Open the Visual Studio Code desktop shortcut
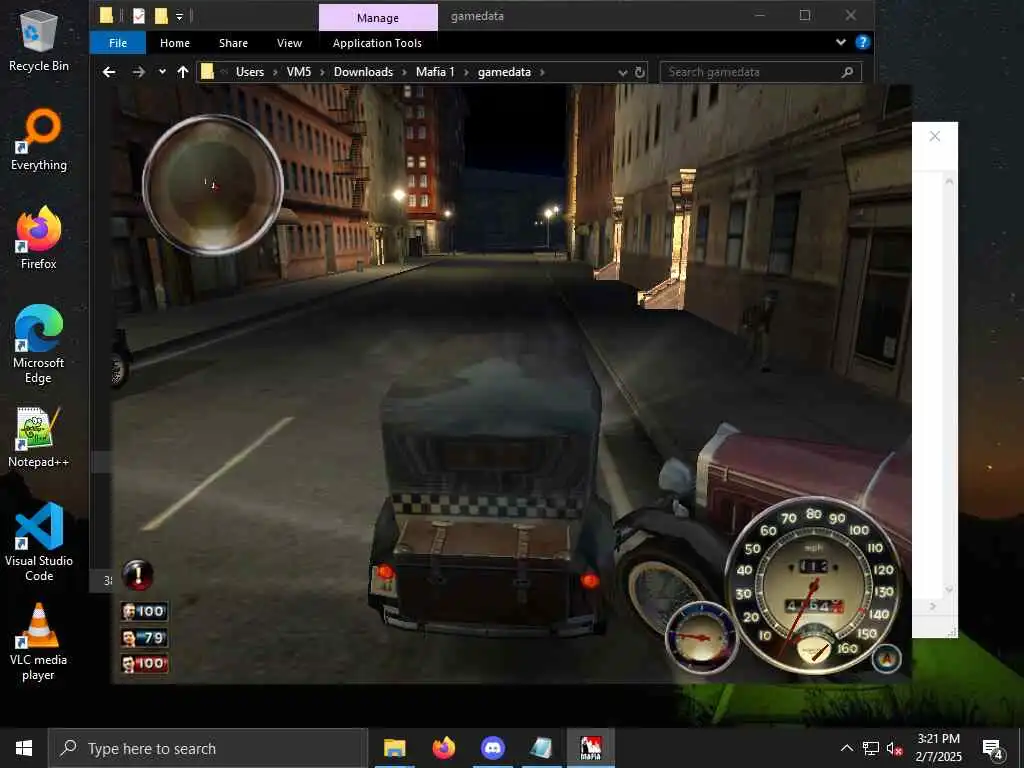The width and height of the screenshot is (1024, 768). pyautogui.click(x=39, y=542)
